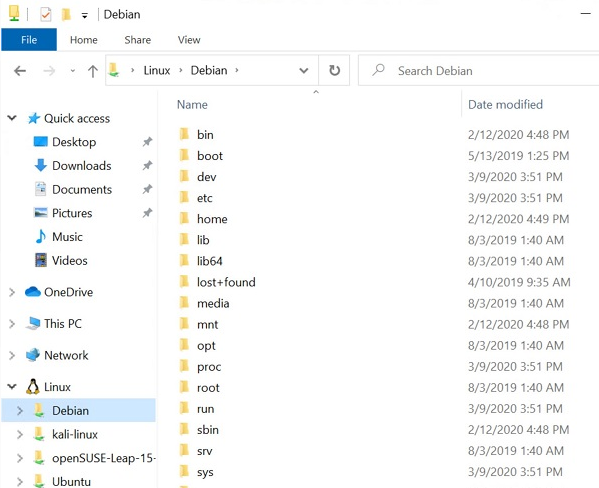Open the Share ribbon tab
This screenshot has width=599, height=488.
click(x=138, y=40)
